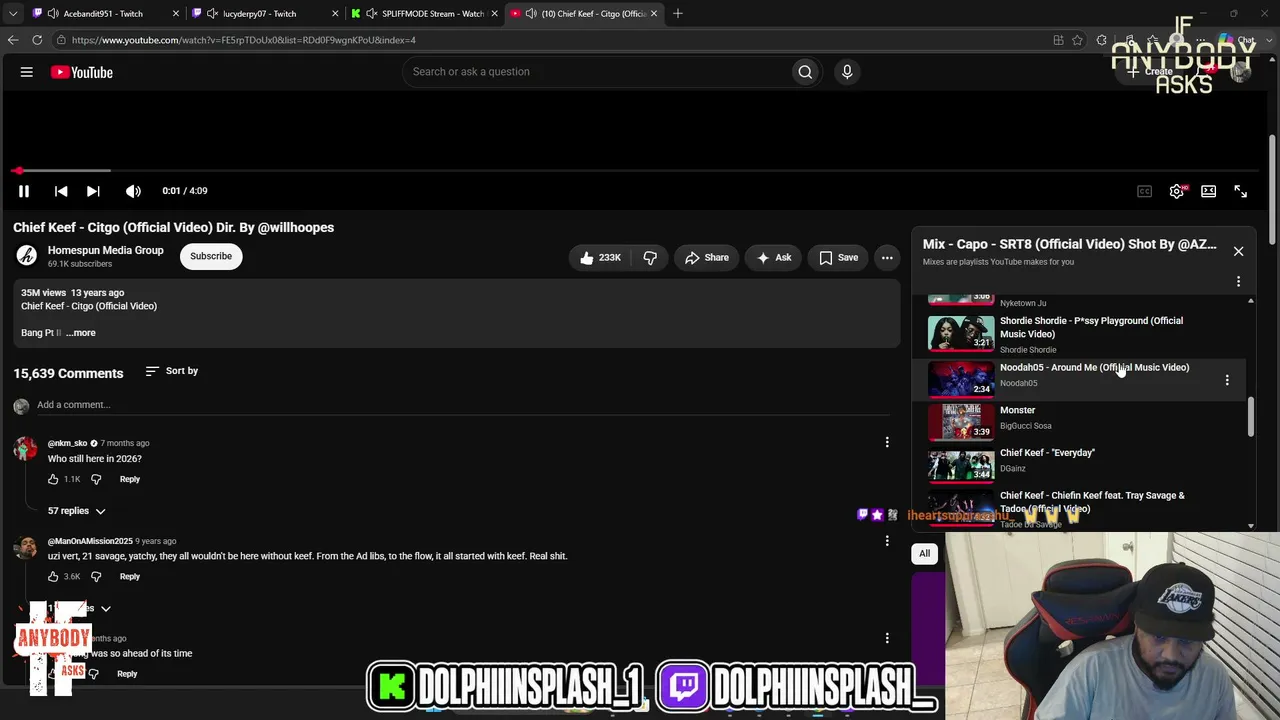Open the comments Sort by menu

coord(171,371)
